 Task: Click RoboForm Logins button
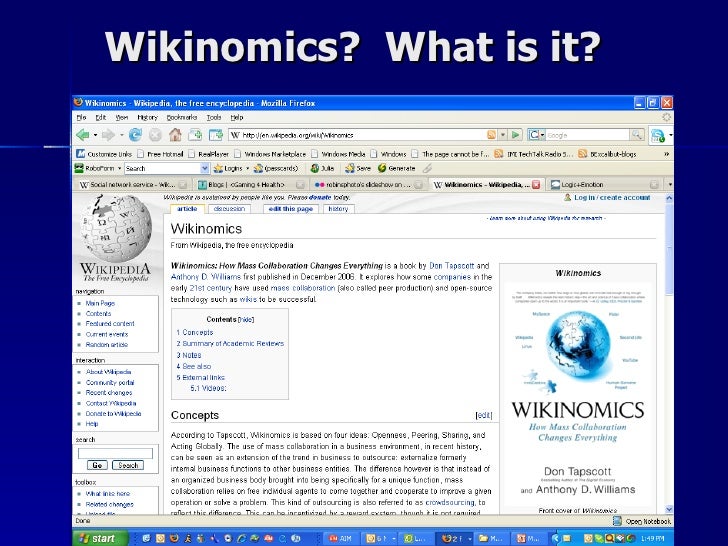[228, 168]
